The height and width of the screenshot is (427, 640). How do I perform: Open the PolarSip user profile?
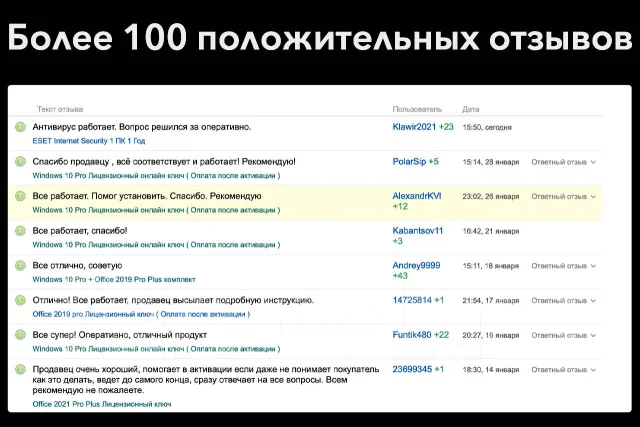pos(409,162)
